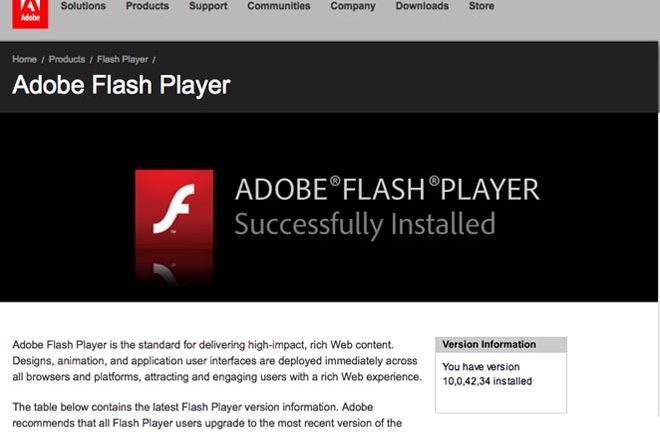
Task: Follow the Home breadcrumb link
Action: 24,59
